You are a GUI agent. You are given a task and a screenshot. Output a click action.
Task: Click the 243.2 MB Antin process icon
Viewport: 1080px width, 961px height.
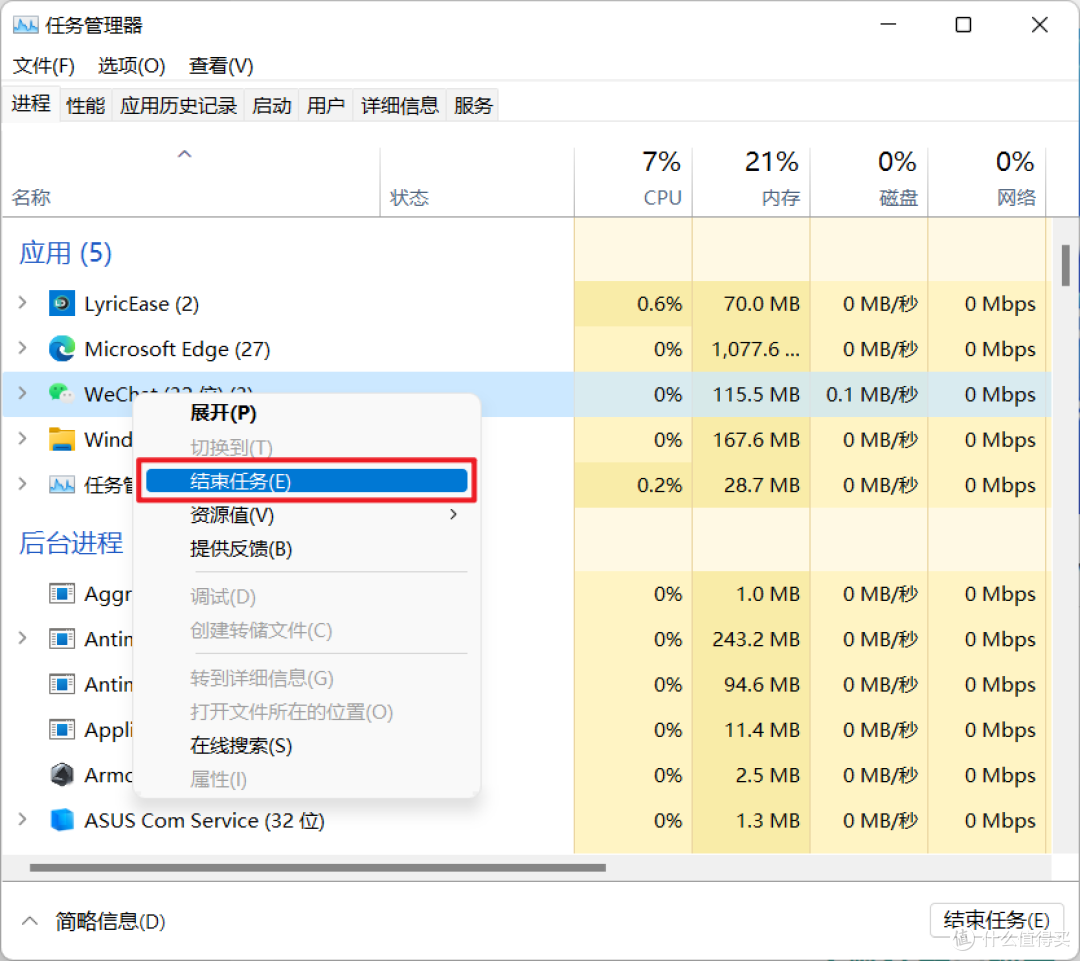(x=62, y=639)
